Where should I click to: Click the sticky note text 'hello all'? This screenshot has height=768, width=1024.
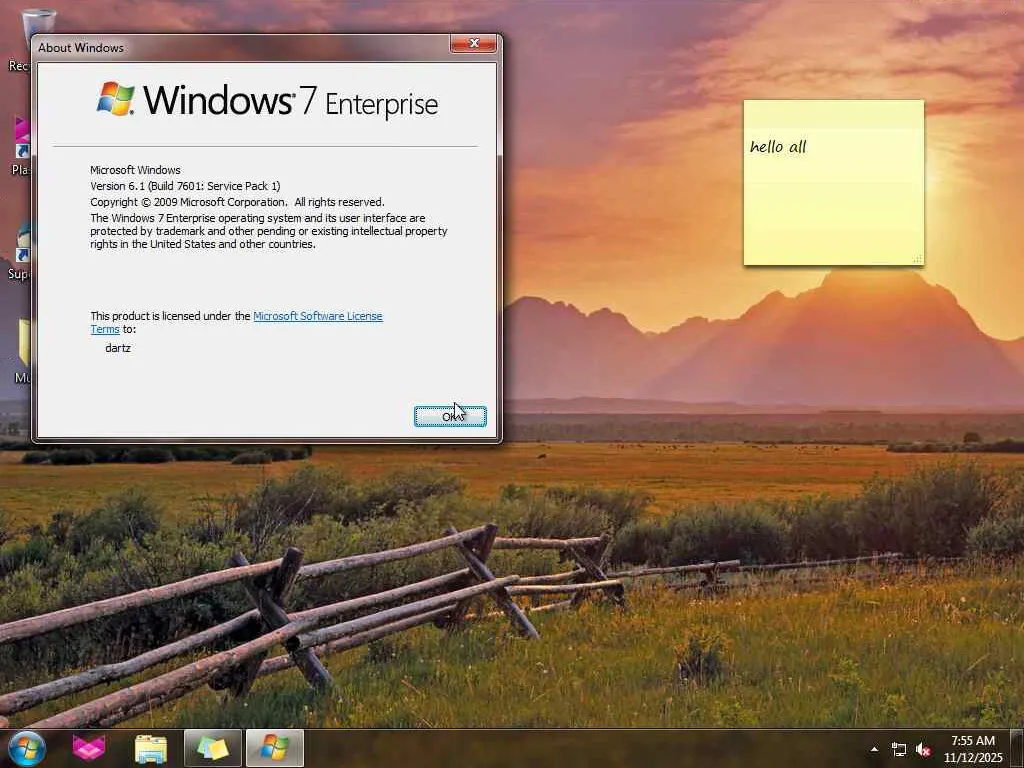click(x=778, y=146)
